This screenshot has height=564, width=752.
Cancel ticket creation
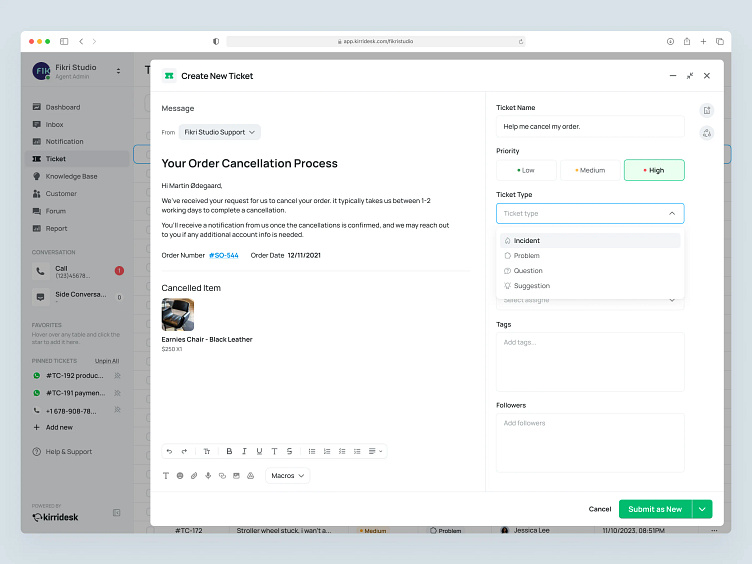point(600,509)
